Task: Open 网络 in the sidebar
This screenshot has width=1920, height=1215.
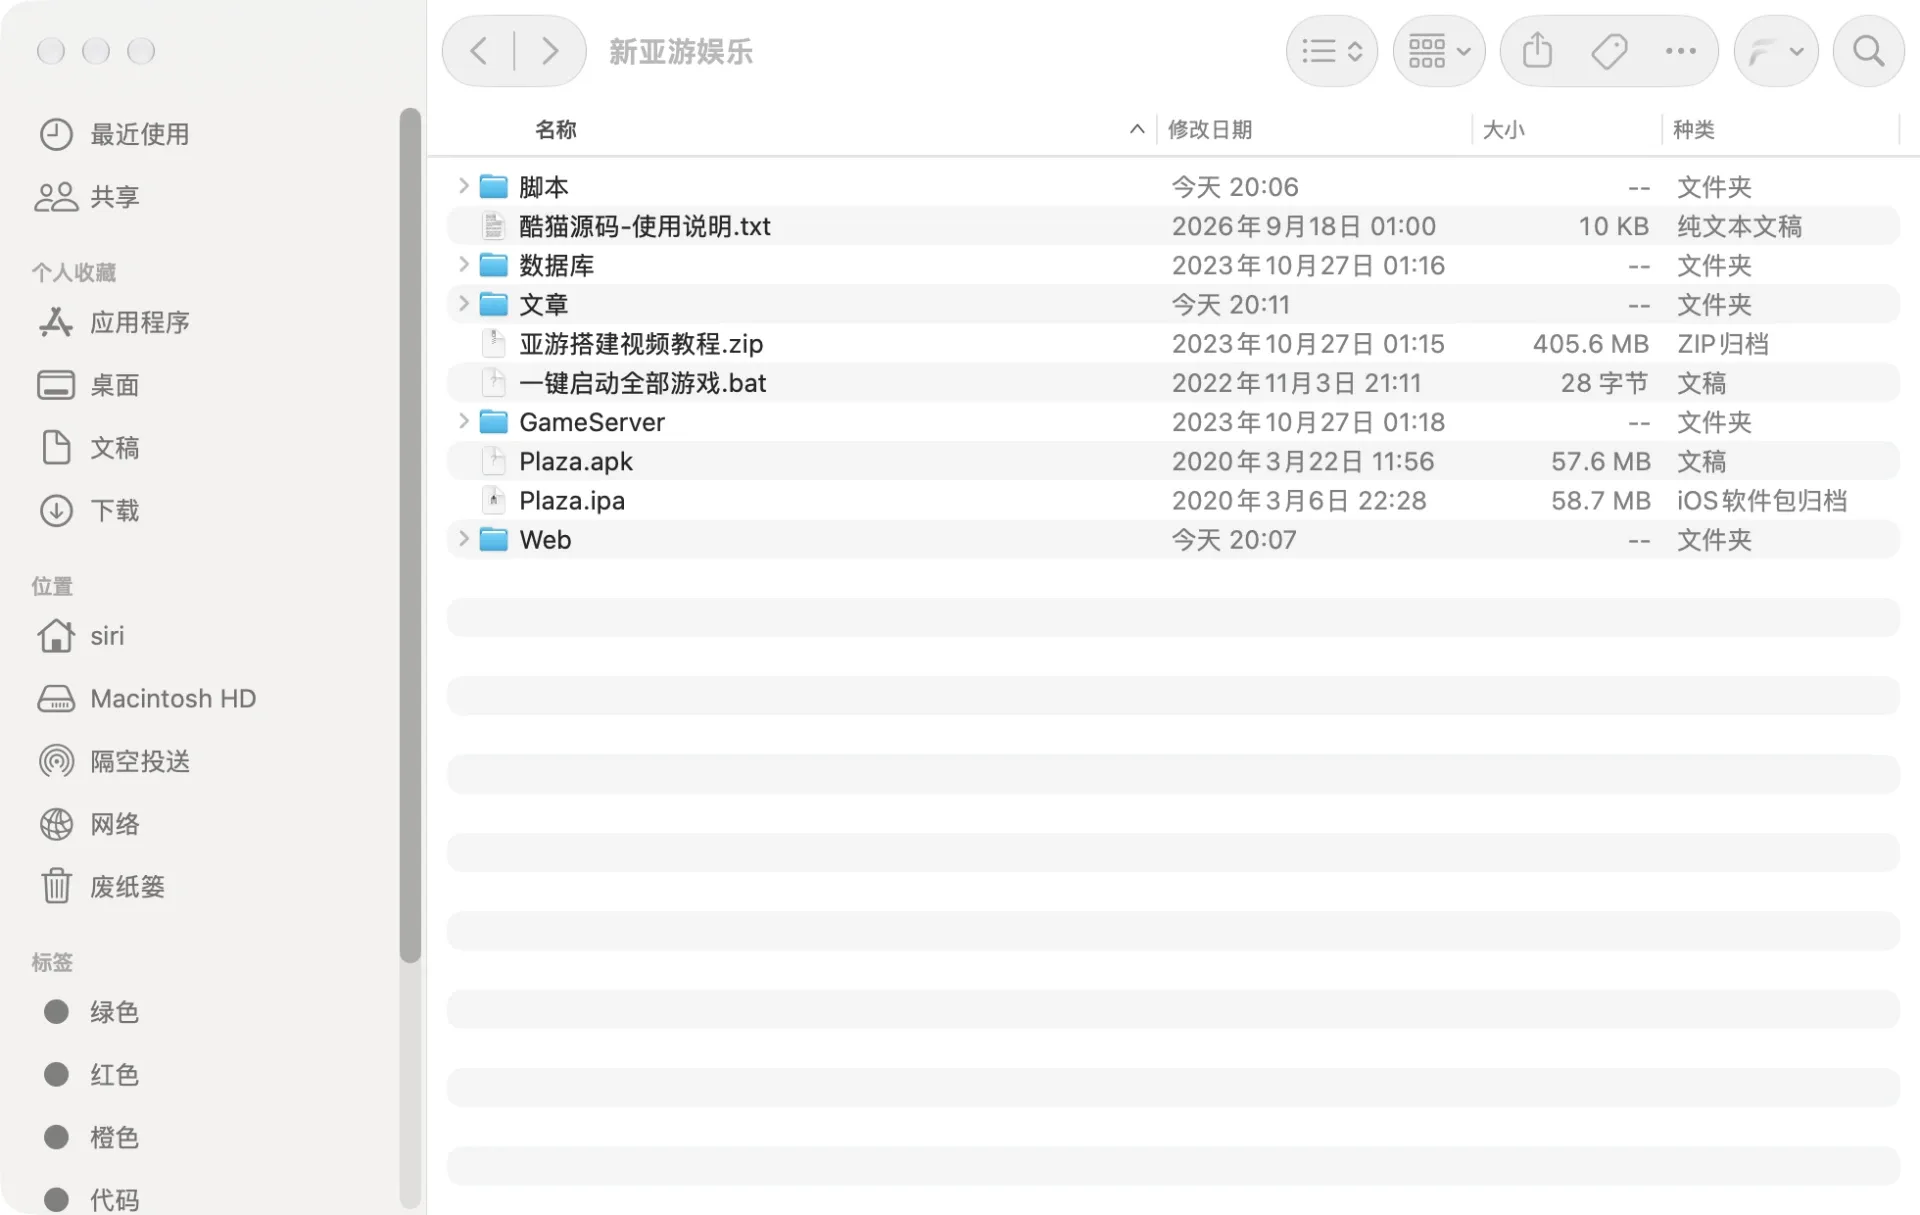Action: 88,824
